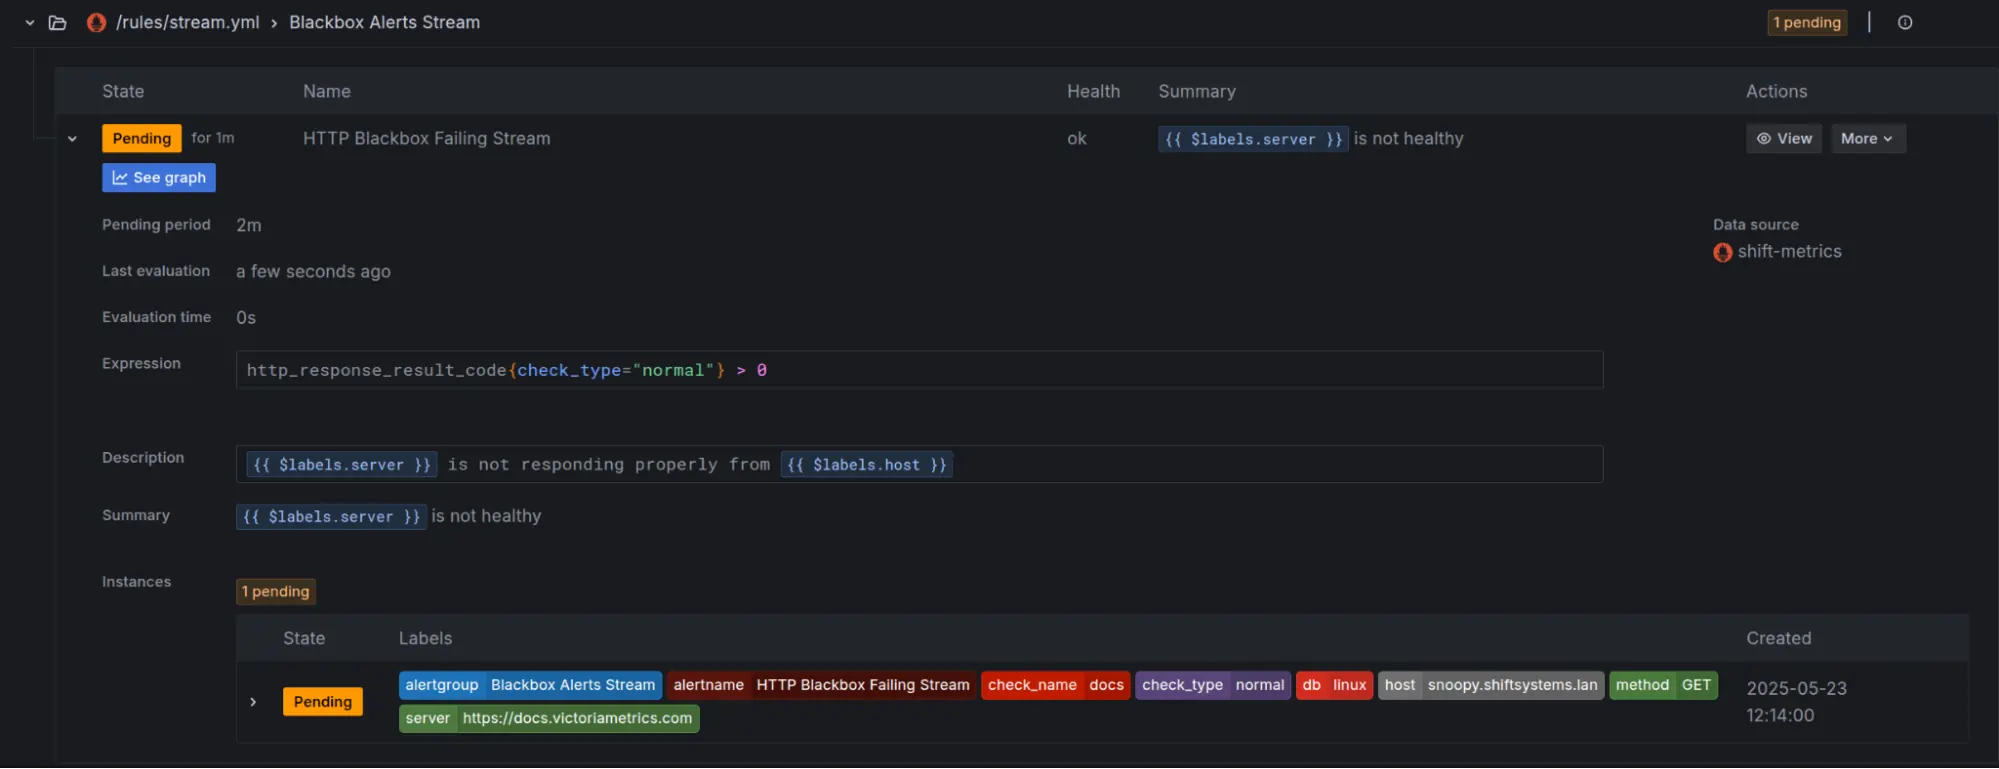Click the Summary row {{ $labels.server }} token
Screen dimensions: 1999x769
(x=331, y=516)
